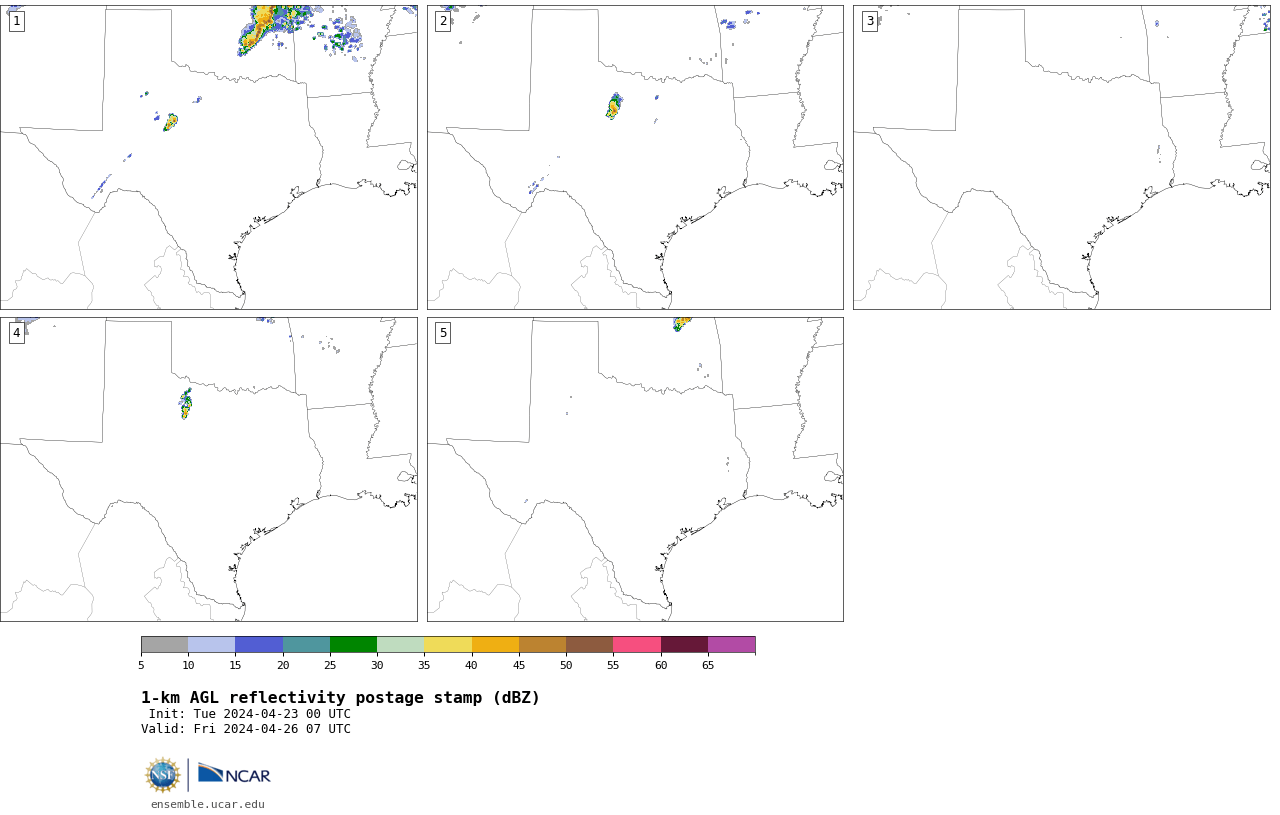Click the storm cell in panel 4
The image size is (1280, 815).
coord(186,404)
